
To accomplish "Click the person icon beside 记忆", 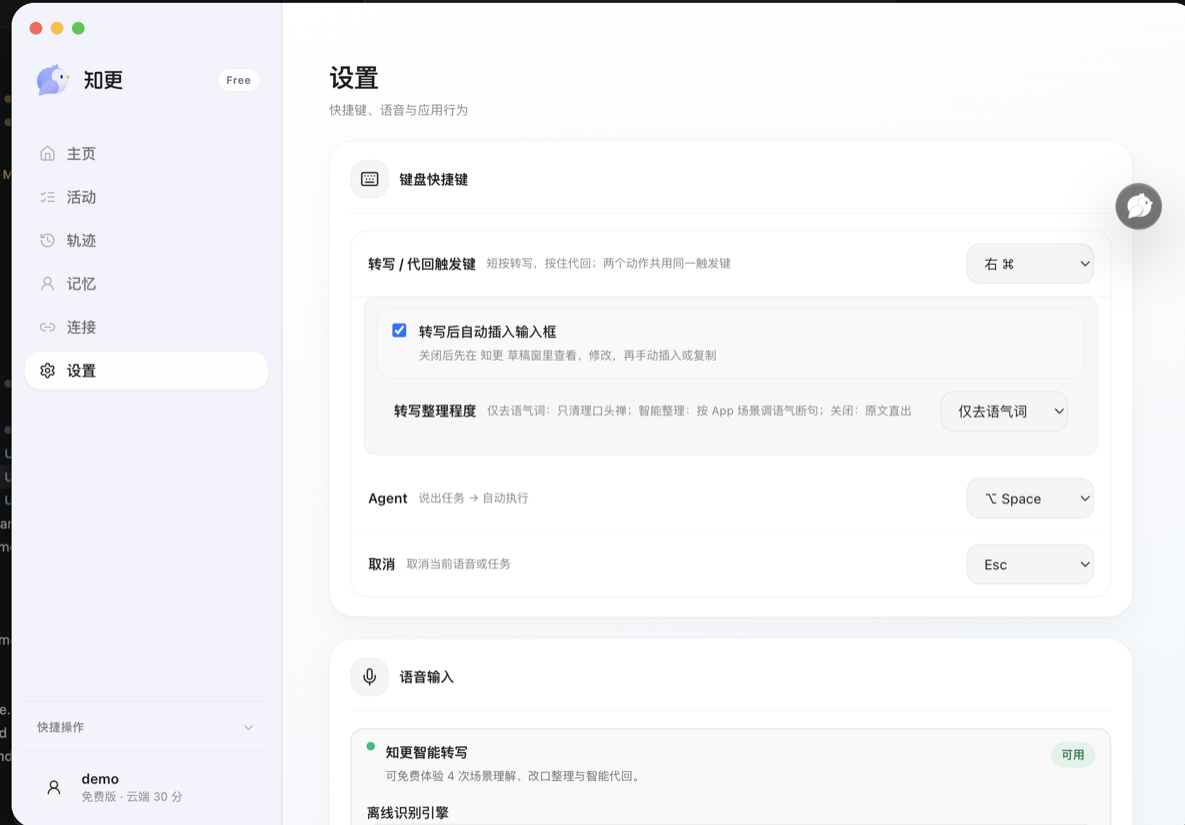I will coord(48,284).
